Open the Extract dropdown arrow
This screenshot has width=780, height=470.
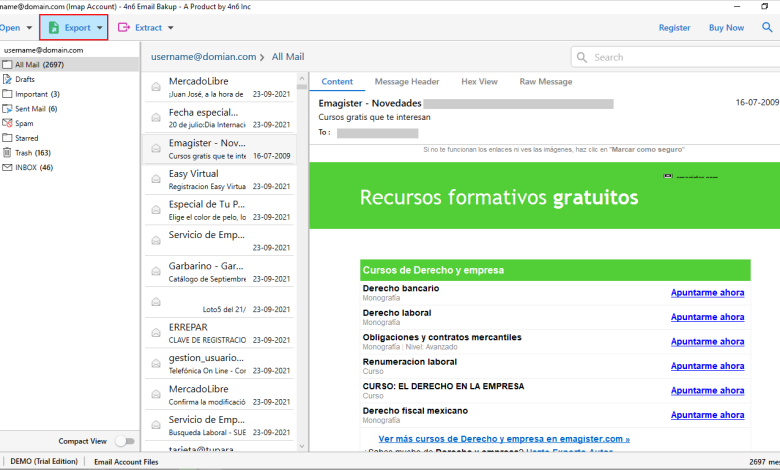(x=171, y=28)
